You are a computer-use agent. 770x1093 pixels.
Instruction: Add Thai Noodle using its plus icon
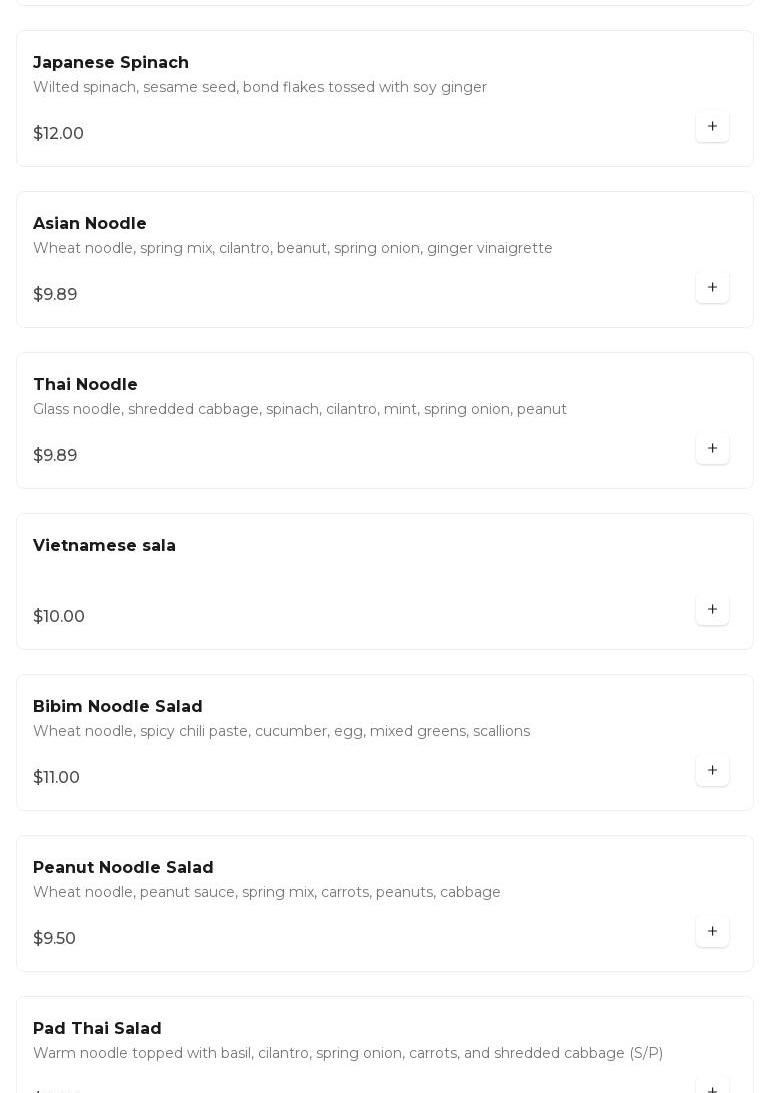click(x=712, y=449)
